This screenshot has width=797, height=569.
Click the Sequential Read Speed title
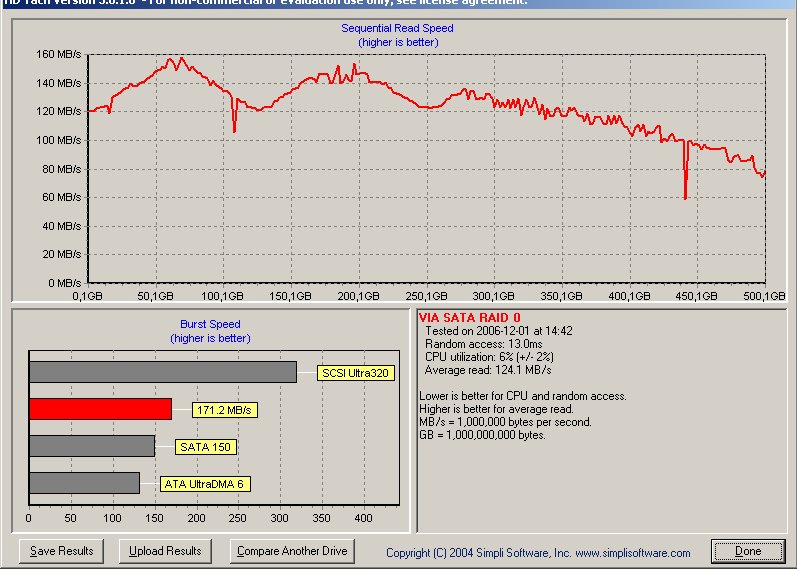[397, 28]
